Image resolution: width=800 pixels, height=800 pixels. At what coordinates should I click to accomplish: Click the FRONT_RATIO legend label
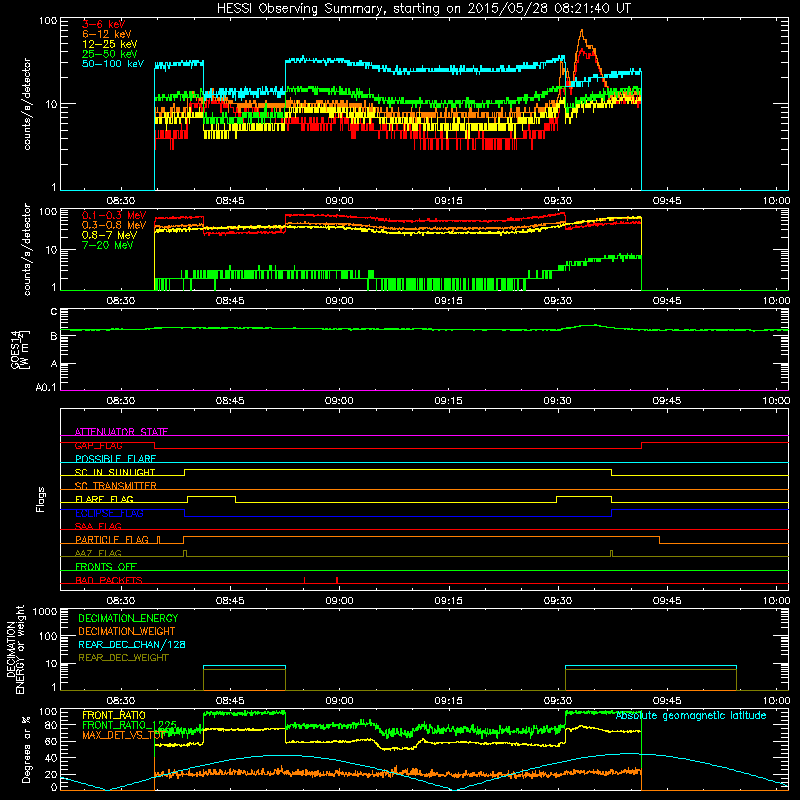click(x=114, y=715)
